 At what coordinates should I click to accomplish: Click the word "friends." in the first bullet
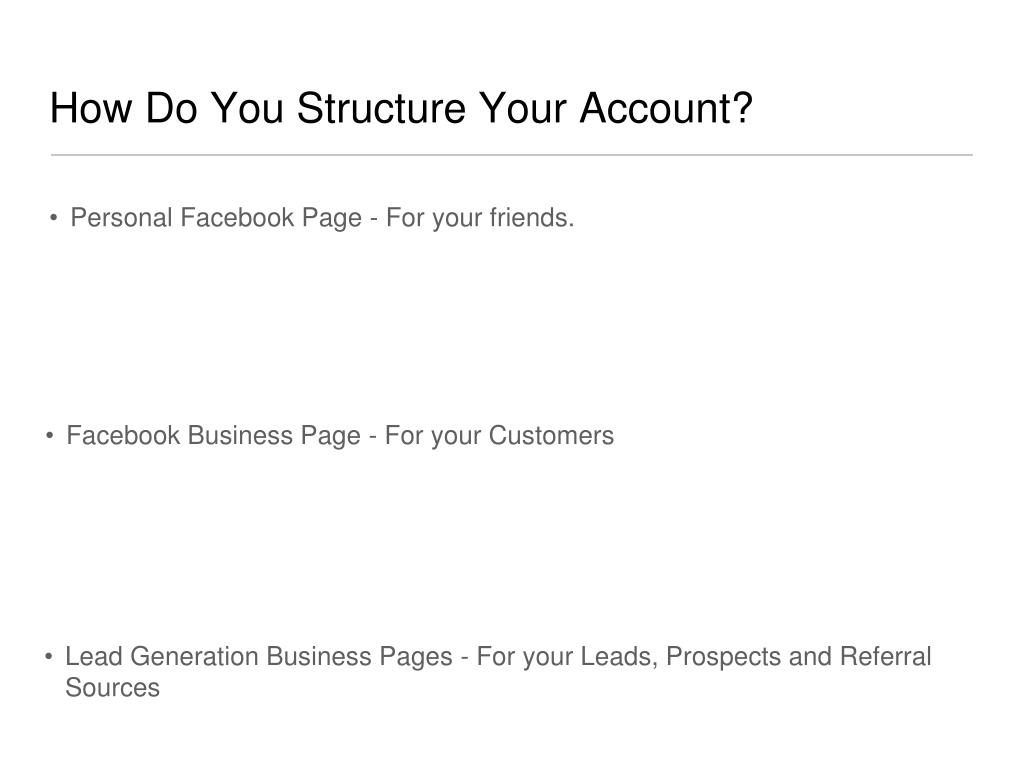click(532, 218)
